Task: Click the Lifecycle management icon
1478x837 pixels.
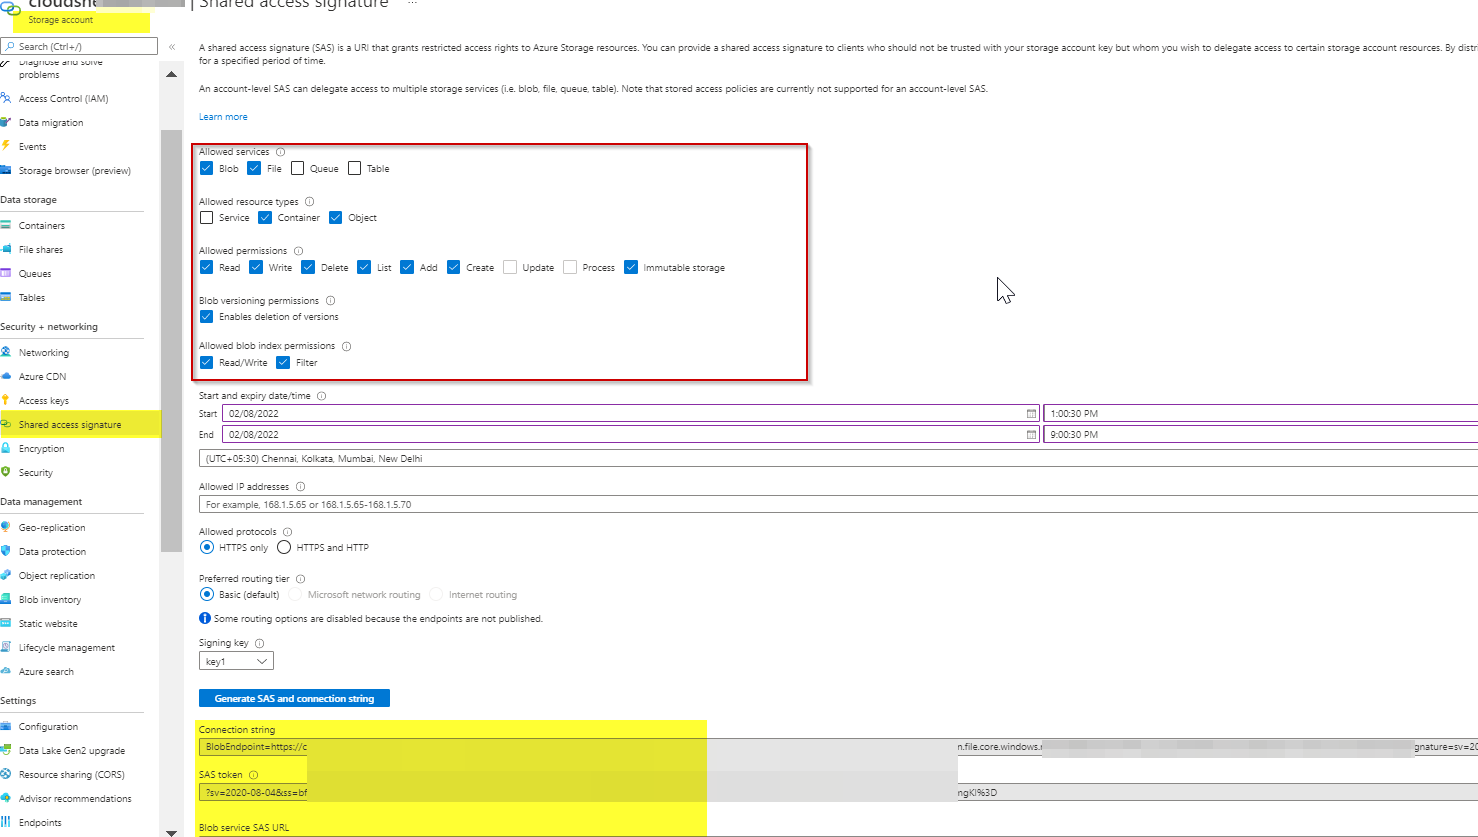Action: point(7,647)
